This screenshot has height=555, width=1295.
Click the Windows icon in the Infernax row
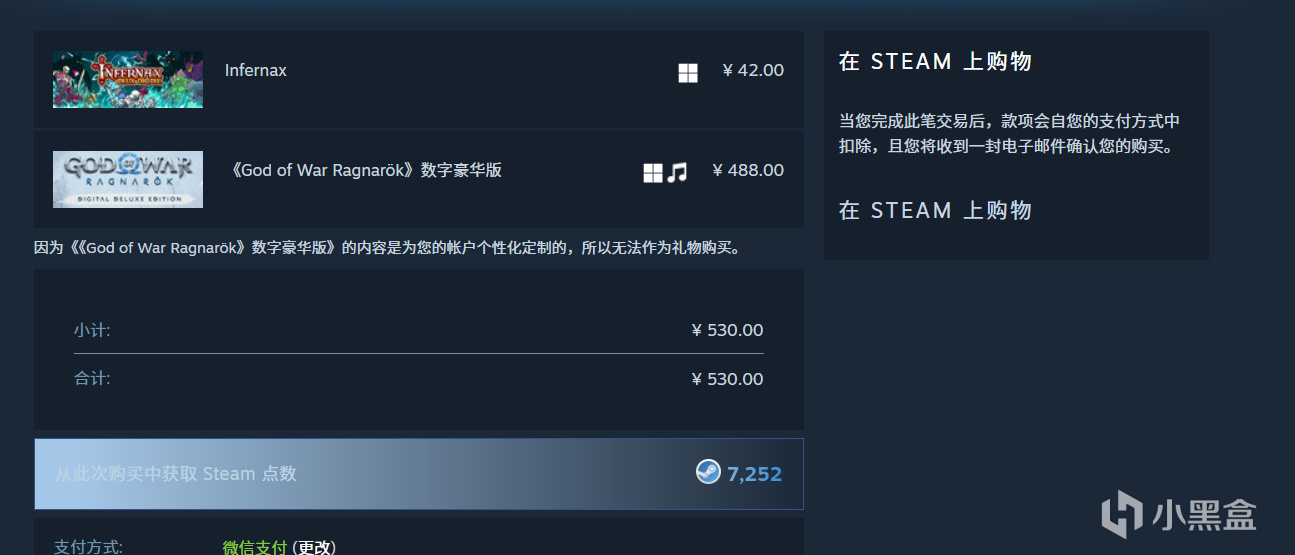tap(688, 73)
